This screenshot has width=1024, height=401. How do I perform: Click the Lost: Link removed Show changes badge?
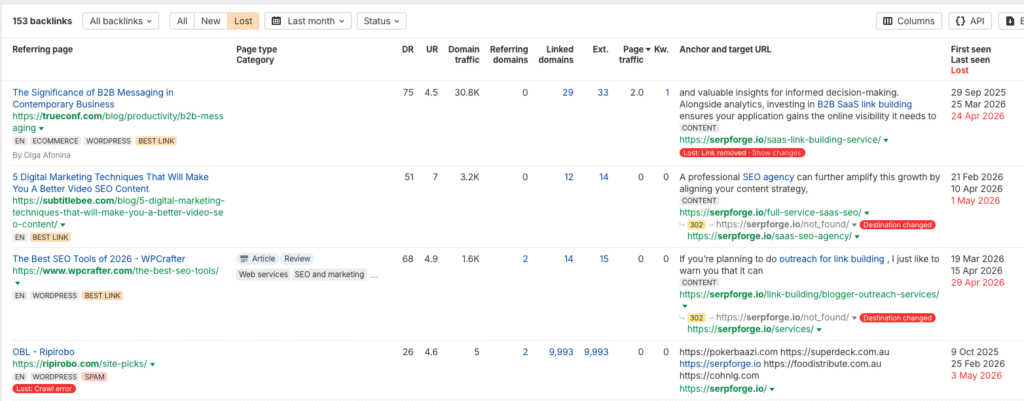[742, 152]
